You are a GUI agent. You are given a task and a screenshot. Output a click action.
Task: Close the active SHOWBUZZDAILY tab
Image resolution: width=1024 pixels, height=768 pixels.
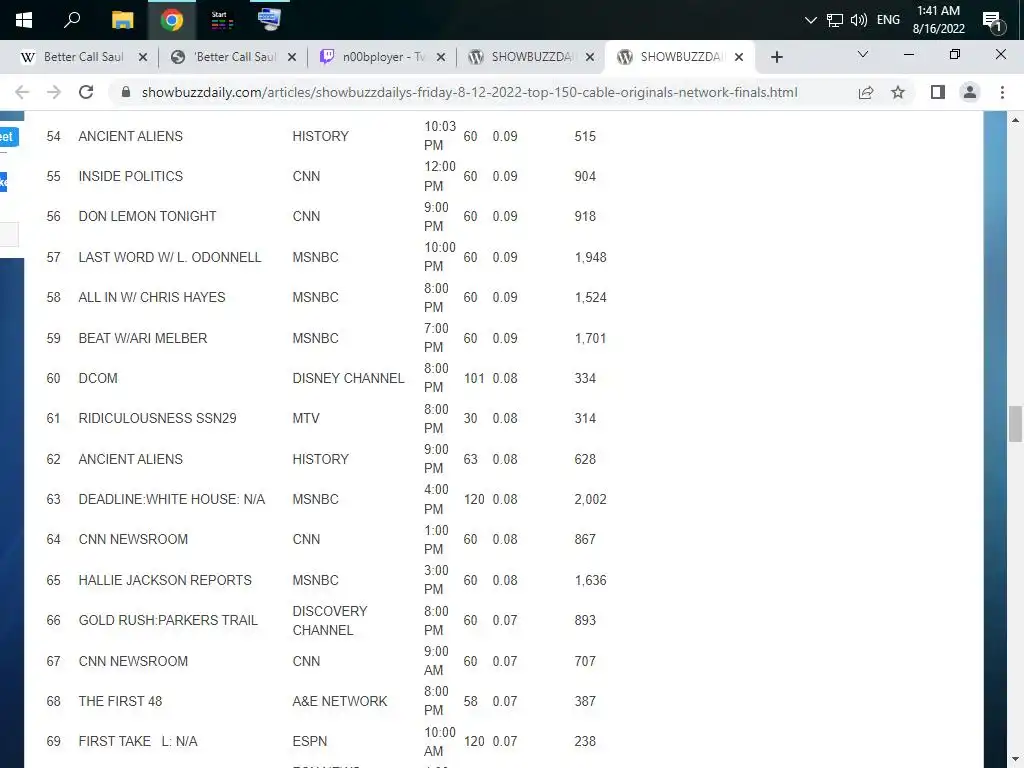[x=739, y=57]
